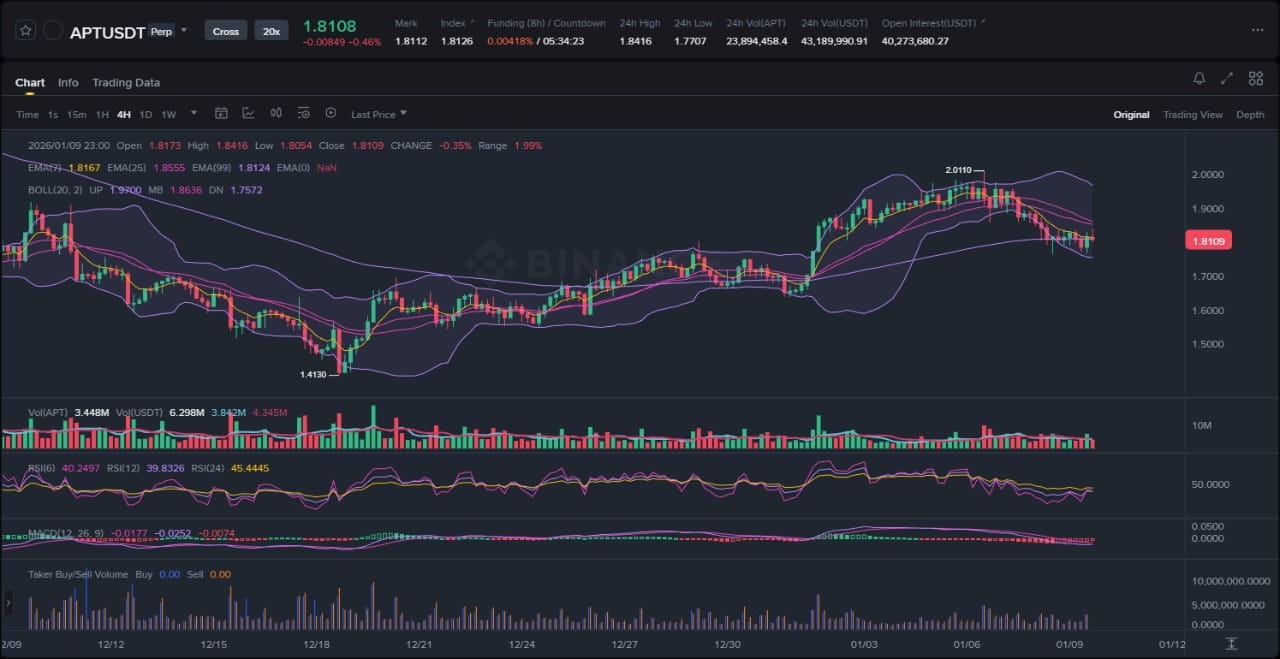The image size is (1280, 659).
Task: Click the 24h Vol(USDT) value 43,189,990.91
Action: click(834, 41)
